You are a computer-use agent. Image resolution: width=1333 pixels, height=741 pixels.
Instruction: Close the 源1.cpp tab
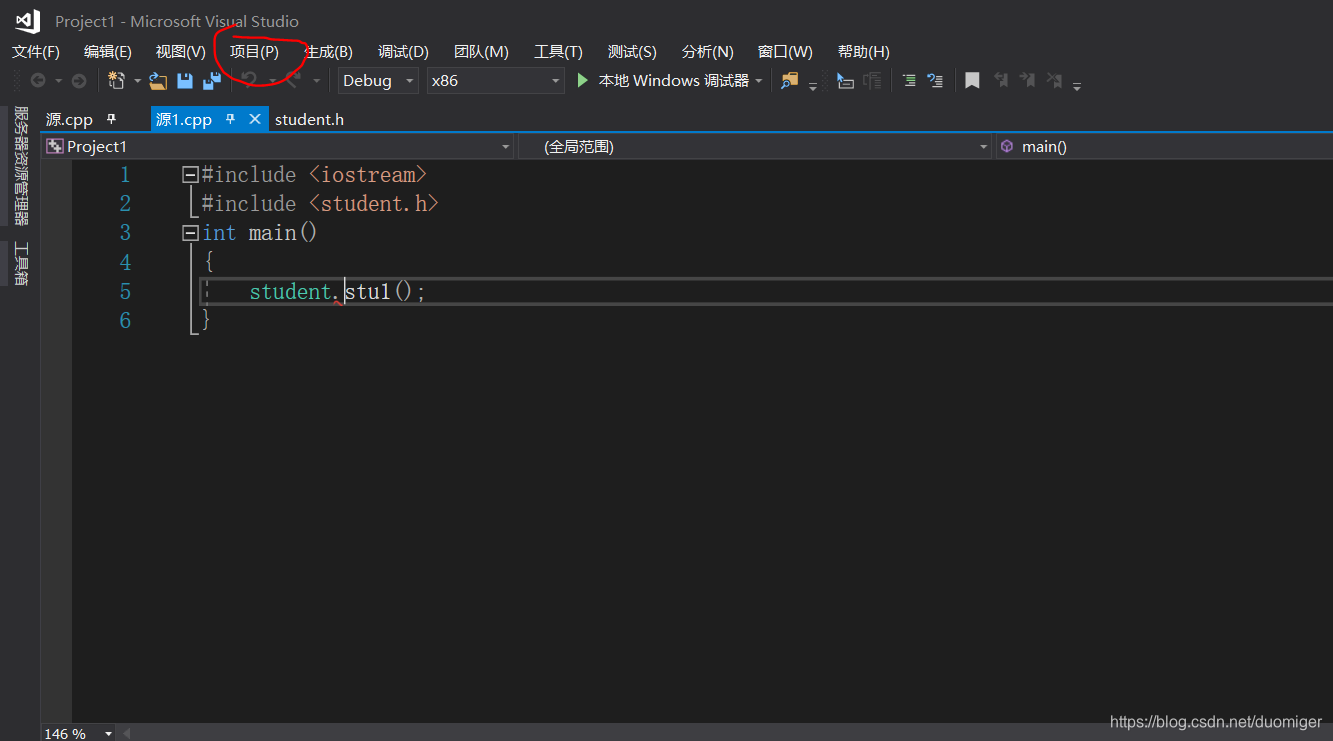click(x=255, y=119)
